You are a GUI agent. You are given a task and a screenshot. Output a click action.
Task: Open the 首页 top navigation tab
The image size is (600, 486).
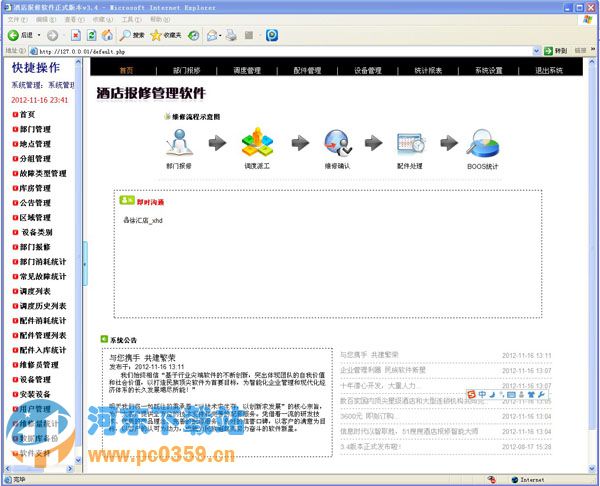coord(126,70)
